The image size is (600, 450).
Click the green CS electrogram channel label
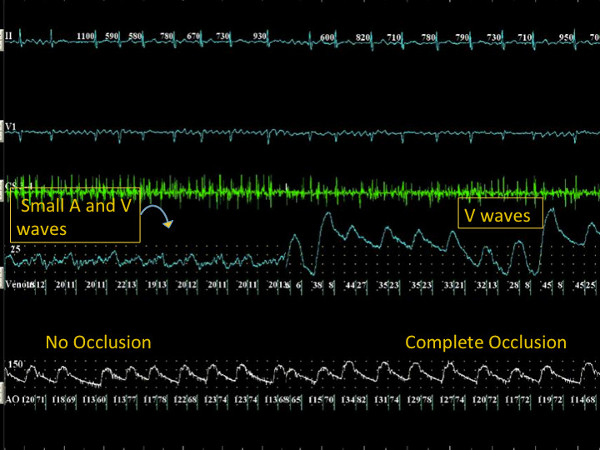tap(19, 186)
